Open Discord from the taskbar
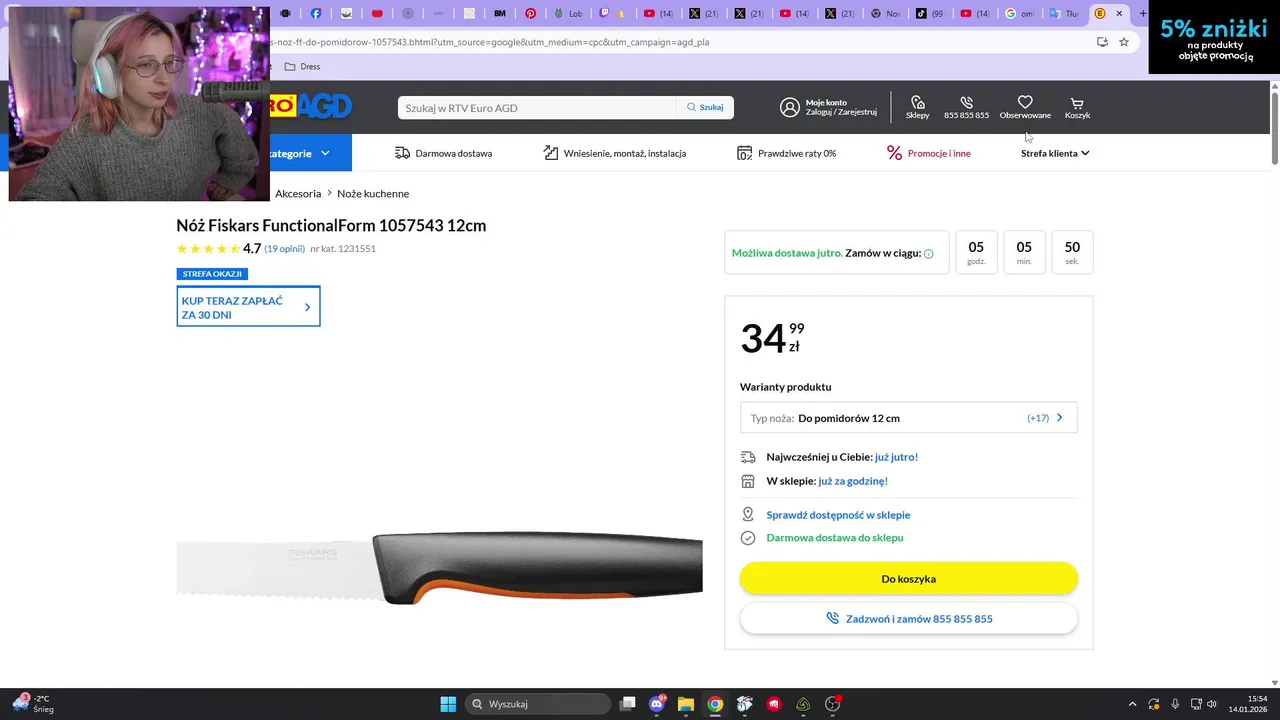1280x720 pixels. tap(657, 704)
